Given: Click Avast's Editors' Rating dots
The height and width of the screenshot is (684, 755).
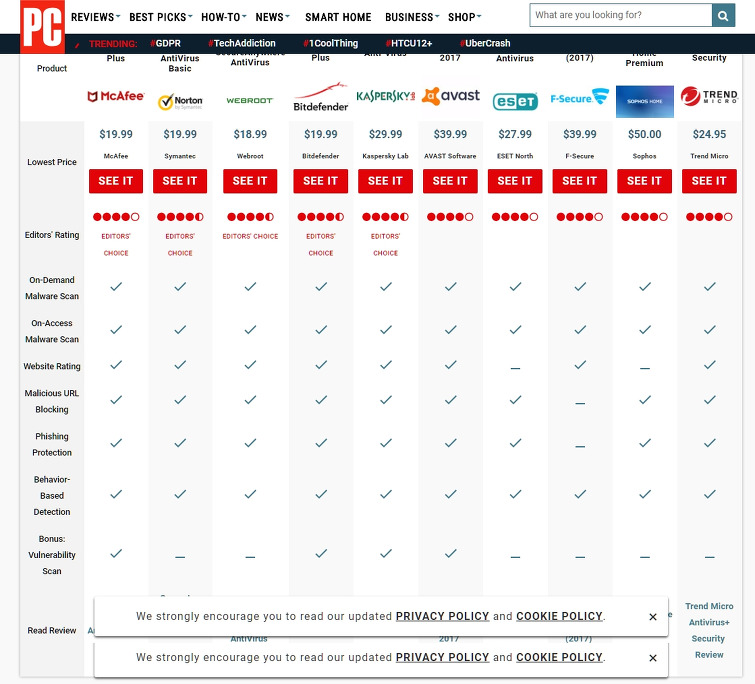Looking at the screenshot, I should coord(450,217).
